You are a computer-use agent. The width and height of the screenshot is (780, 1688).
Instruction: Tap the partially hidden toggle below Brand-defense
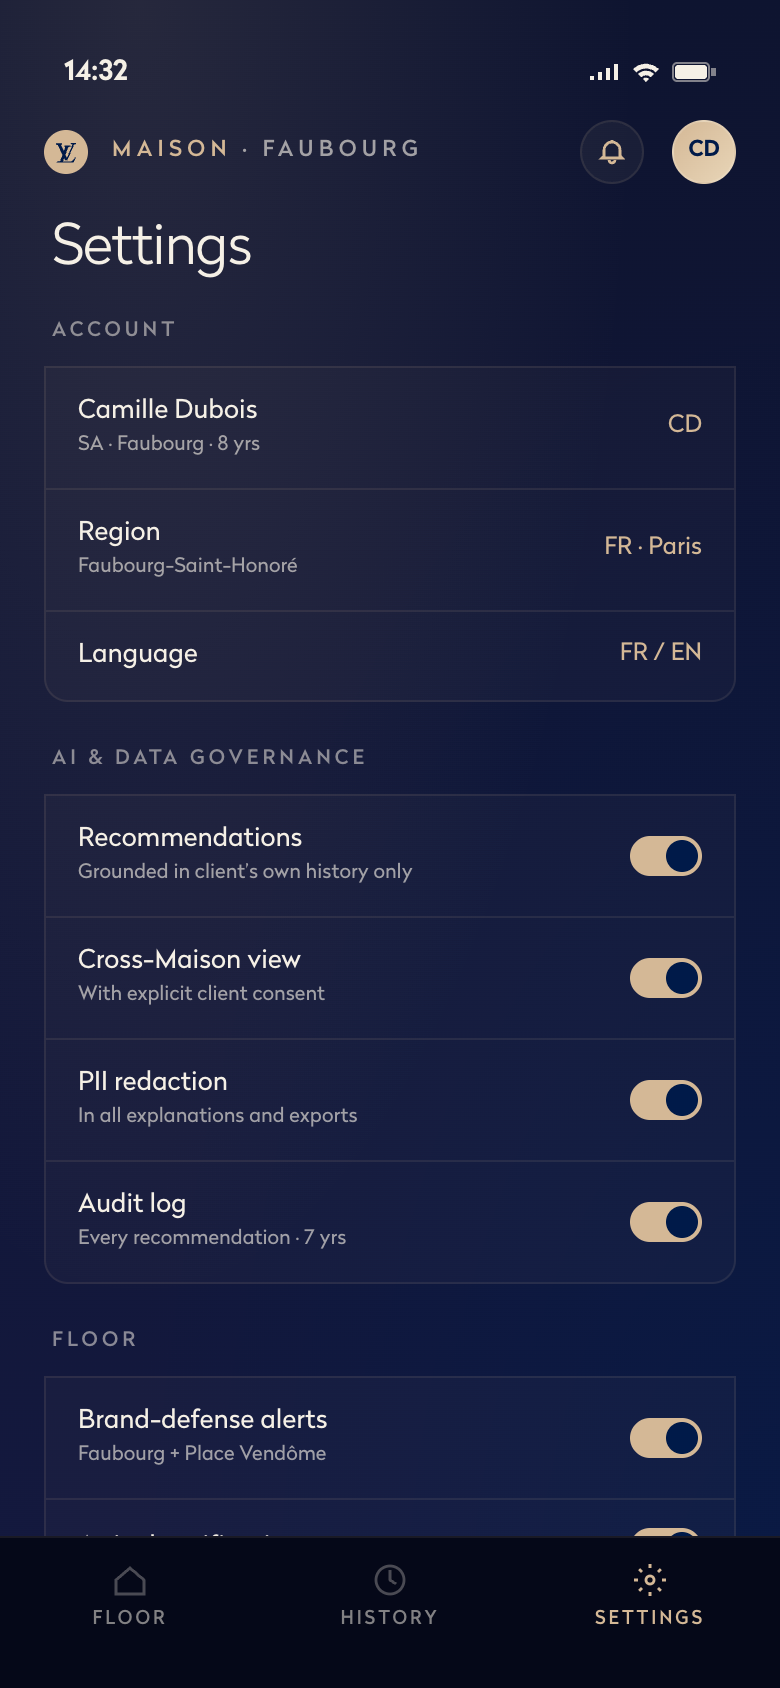tap(666, 1533)
